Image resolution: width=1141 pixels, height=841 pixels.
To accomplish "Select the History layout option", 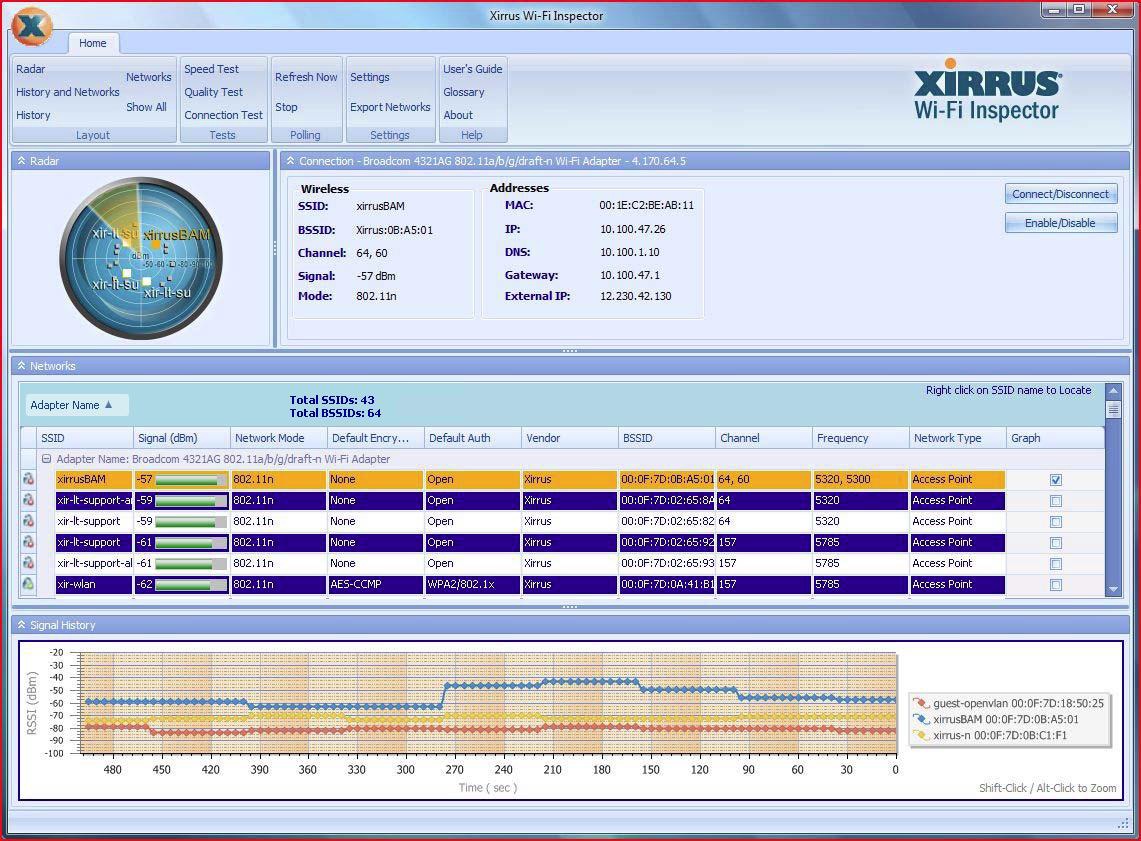I will click(x=33, y=115).
